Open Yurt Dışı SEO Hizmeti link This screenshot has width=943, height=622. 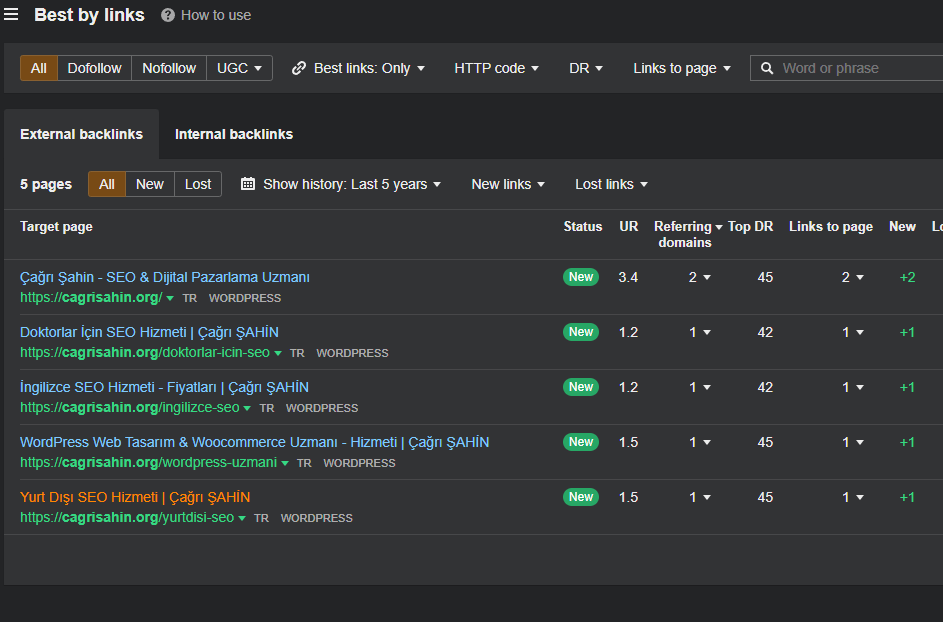point(135,497)
